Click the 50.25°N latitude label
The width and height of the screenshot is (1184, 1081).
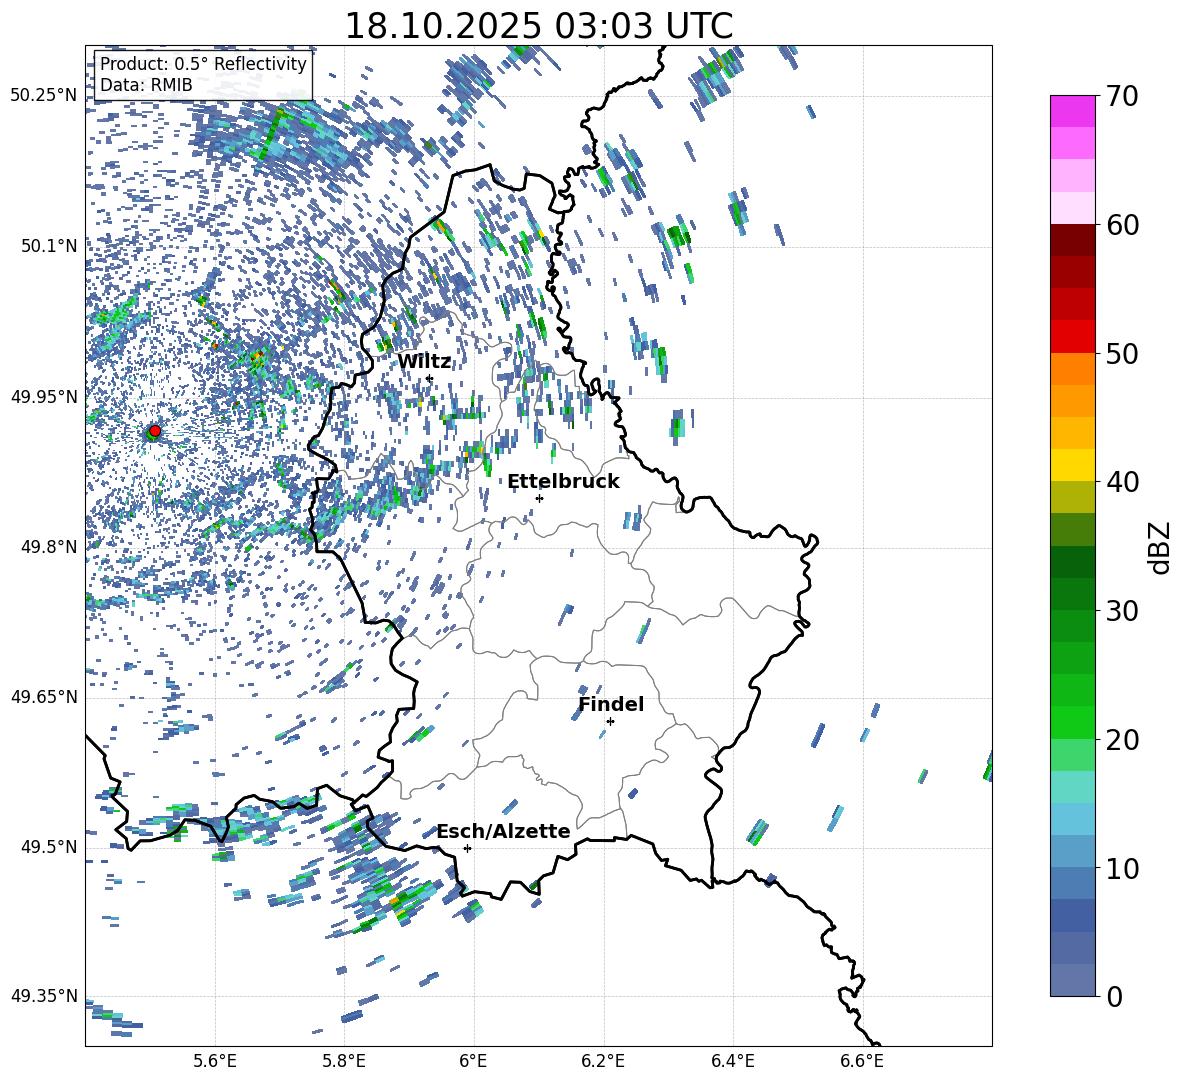[x=44, y=96]
